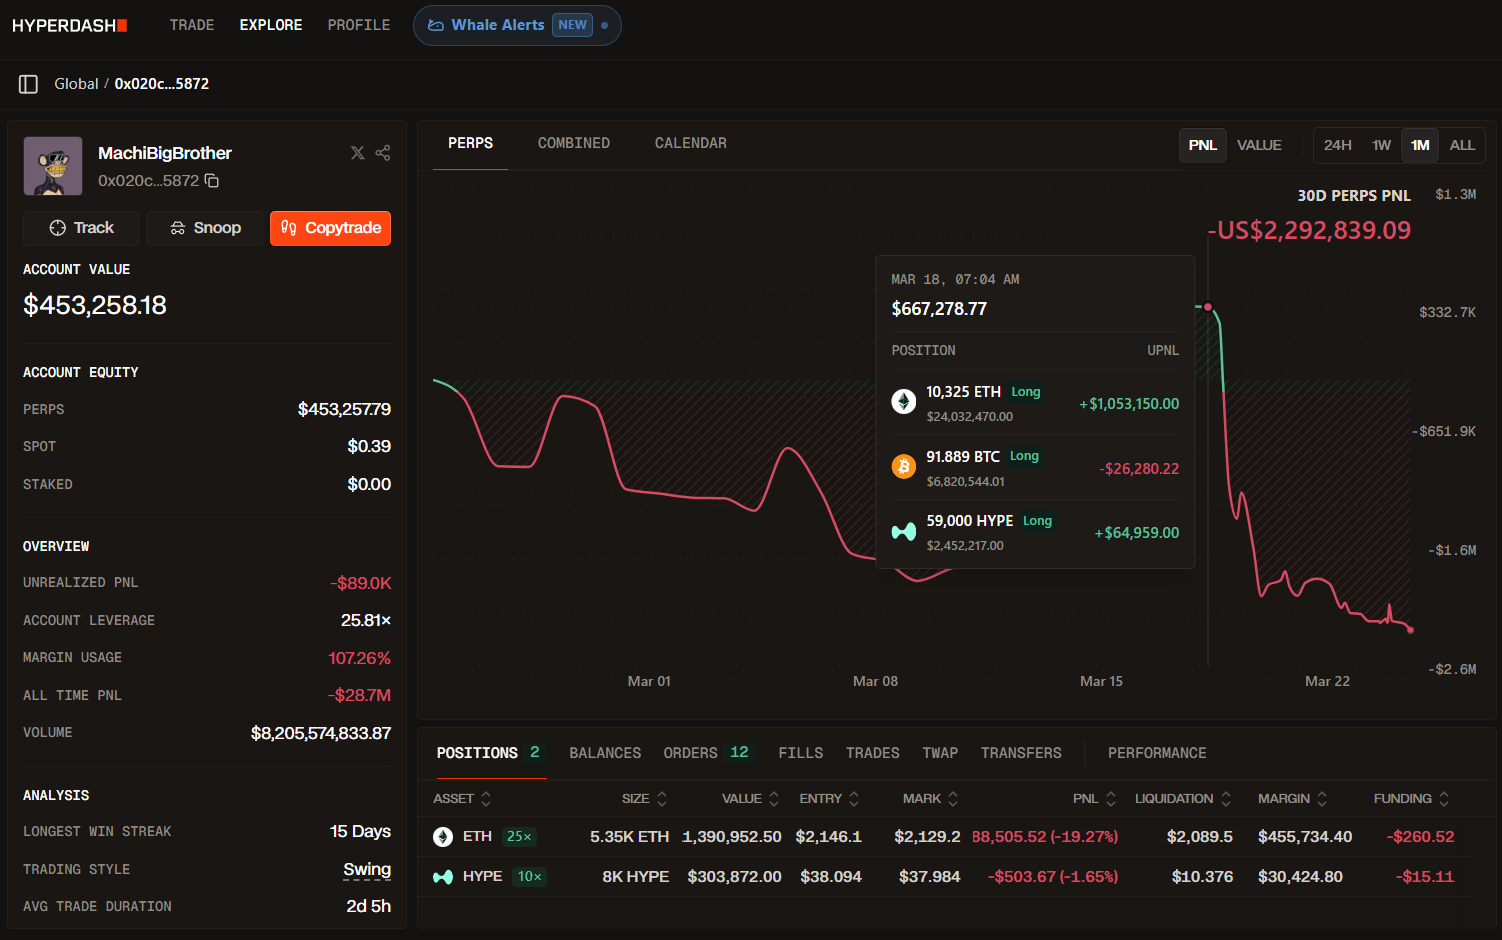Click the ETH 25× leverage badge
Screen dimensions: 1502x940
[519, 837]
